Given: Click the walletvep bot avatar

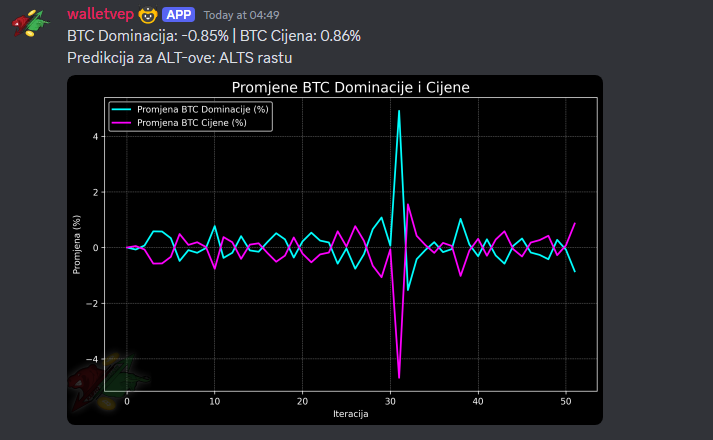Looking at the screenshot, I should click(32, 23).
